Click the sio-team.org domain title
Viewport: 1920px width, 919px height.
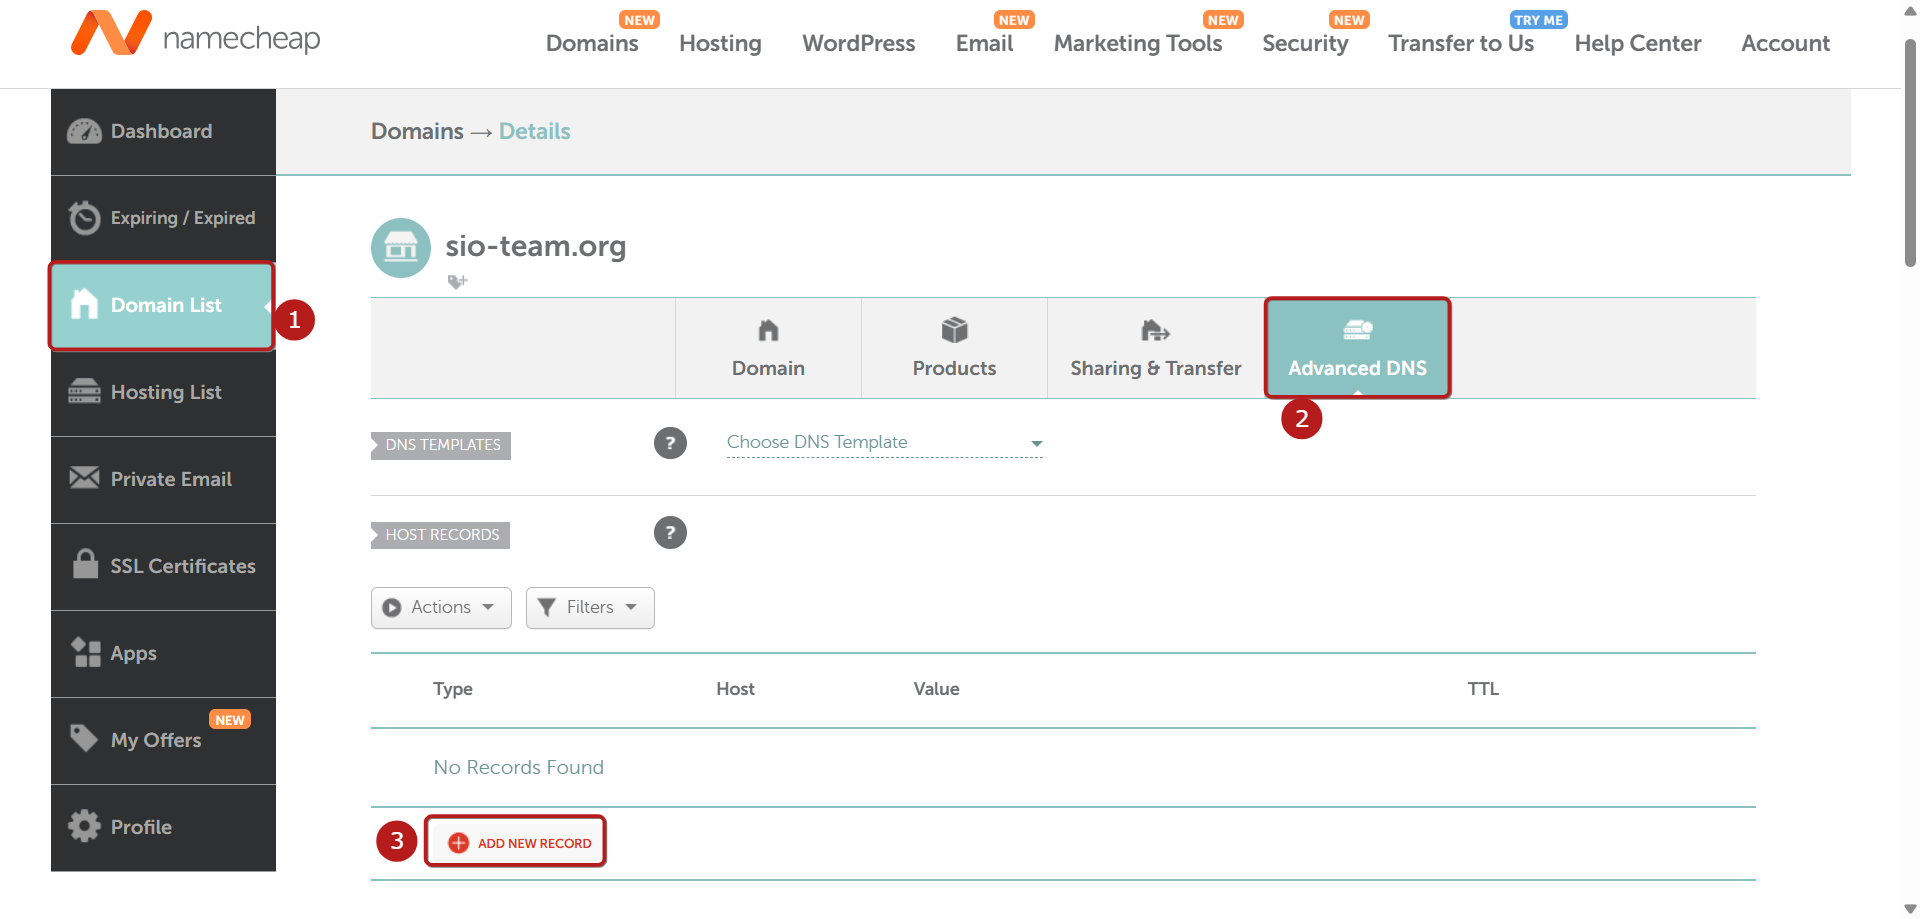point(536,246)
